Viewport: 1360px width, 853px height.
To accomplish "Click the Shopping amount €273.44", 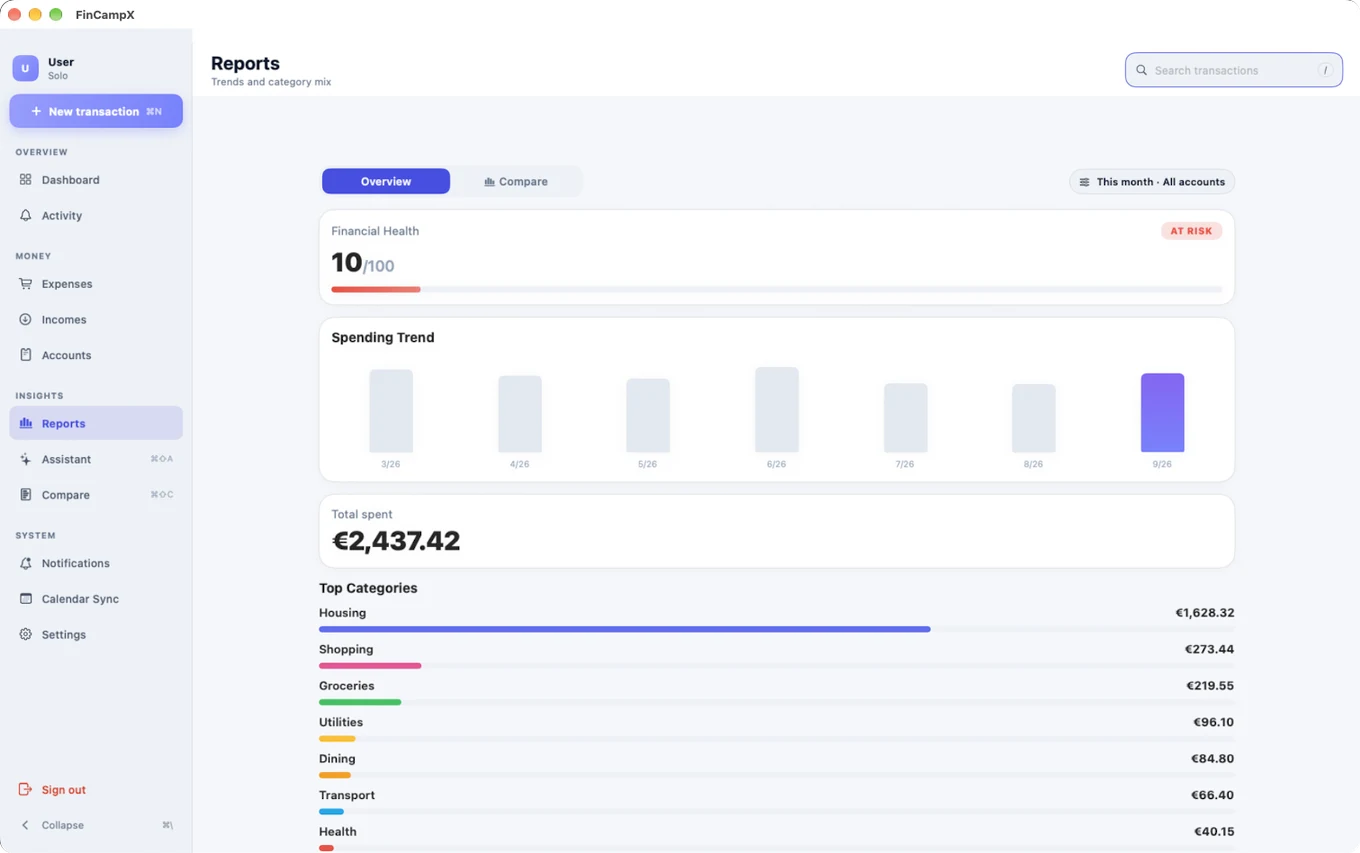I will point(1209,649).
